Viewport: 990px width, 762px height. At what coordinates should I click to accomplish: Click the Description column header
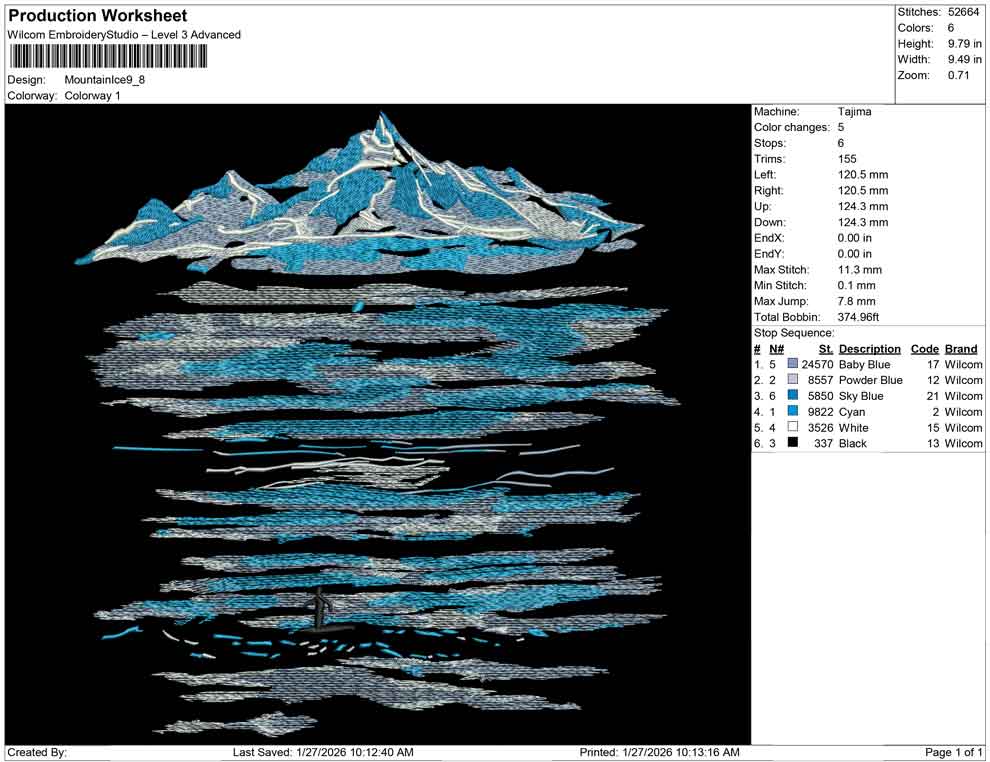coord(869,348)
